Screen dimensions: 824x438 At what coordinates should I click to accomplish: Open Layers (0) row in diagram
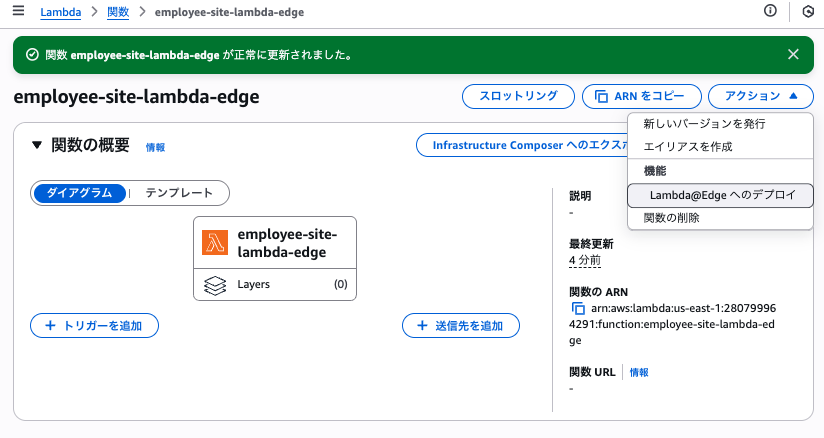pyautogui.click(x=275, y=284)
